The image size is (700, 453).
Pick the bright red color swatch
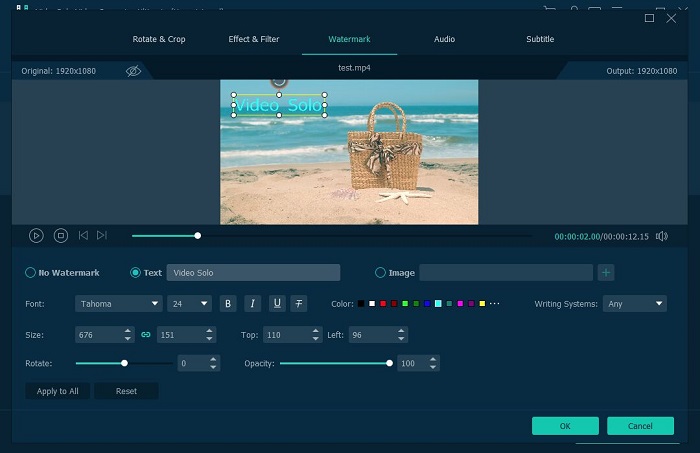[383, 303]
